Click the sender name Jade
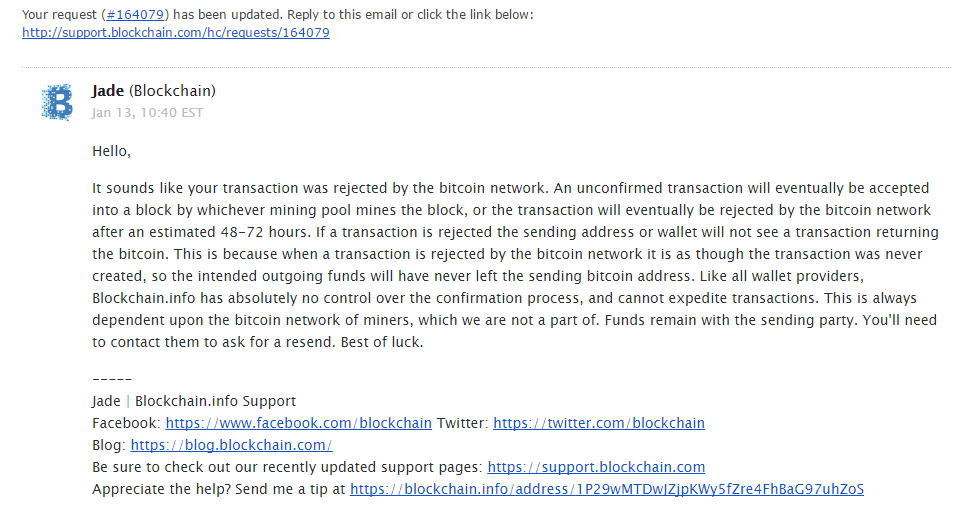Screen dimensions: 959x507 pos(108,91)
